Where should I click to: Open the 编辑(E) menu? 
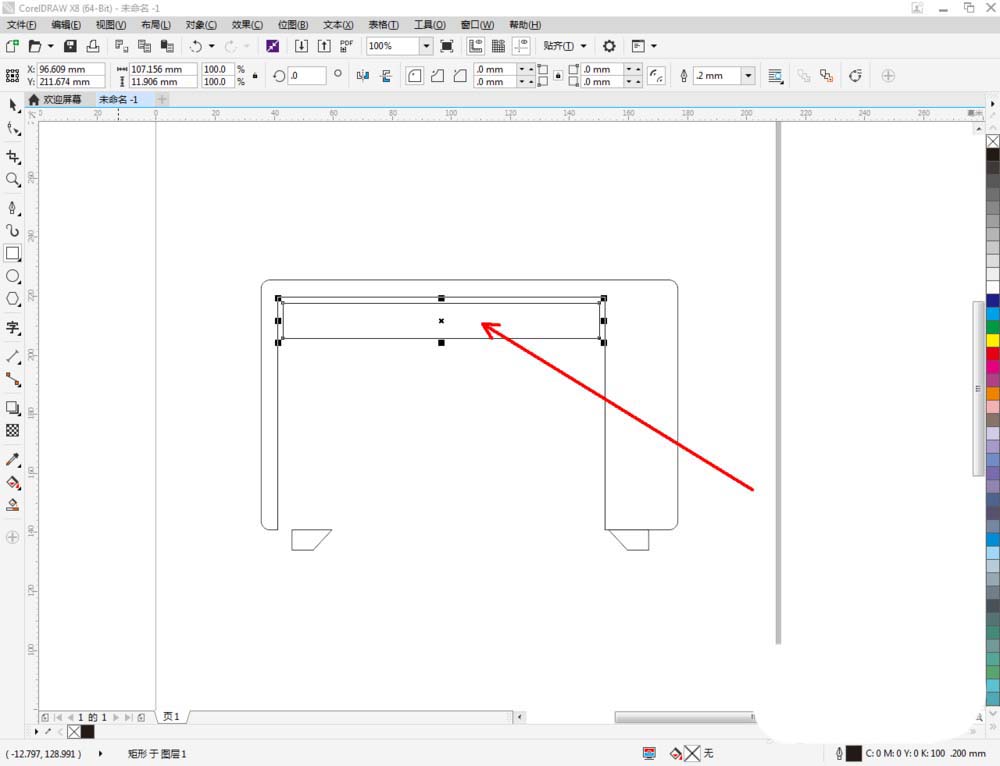(66, 25)
